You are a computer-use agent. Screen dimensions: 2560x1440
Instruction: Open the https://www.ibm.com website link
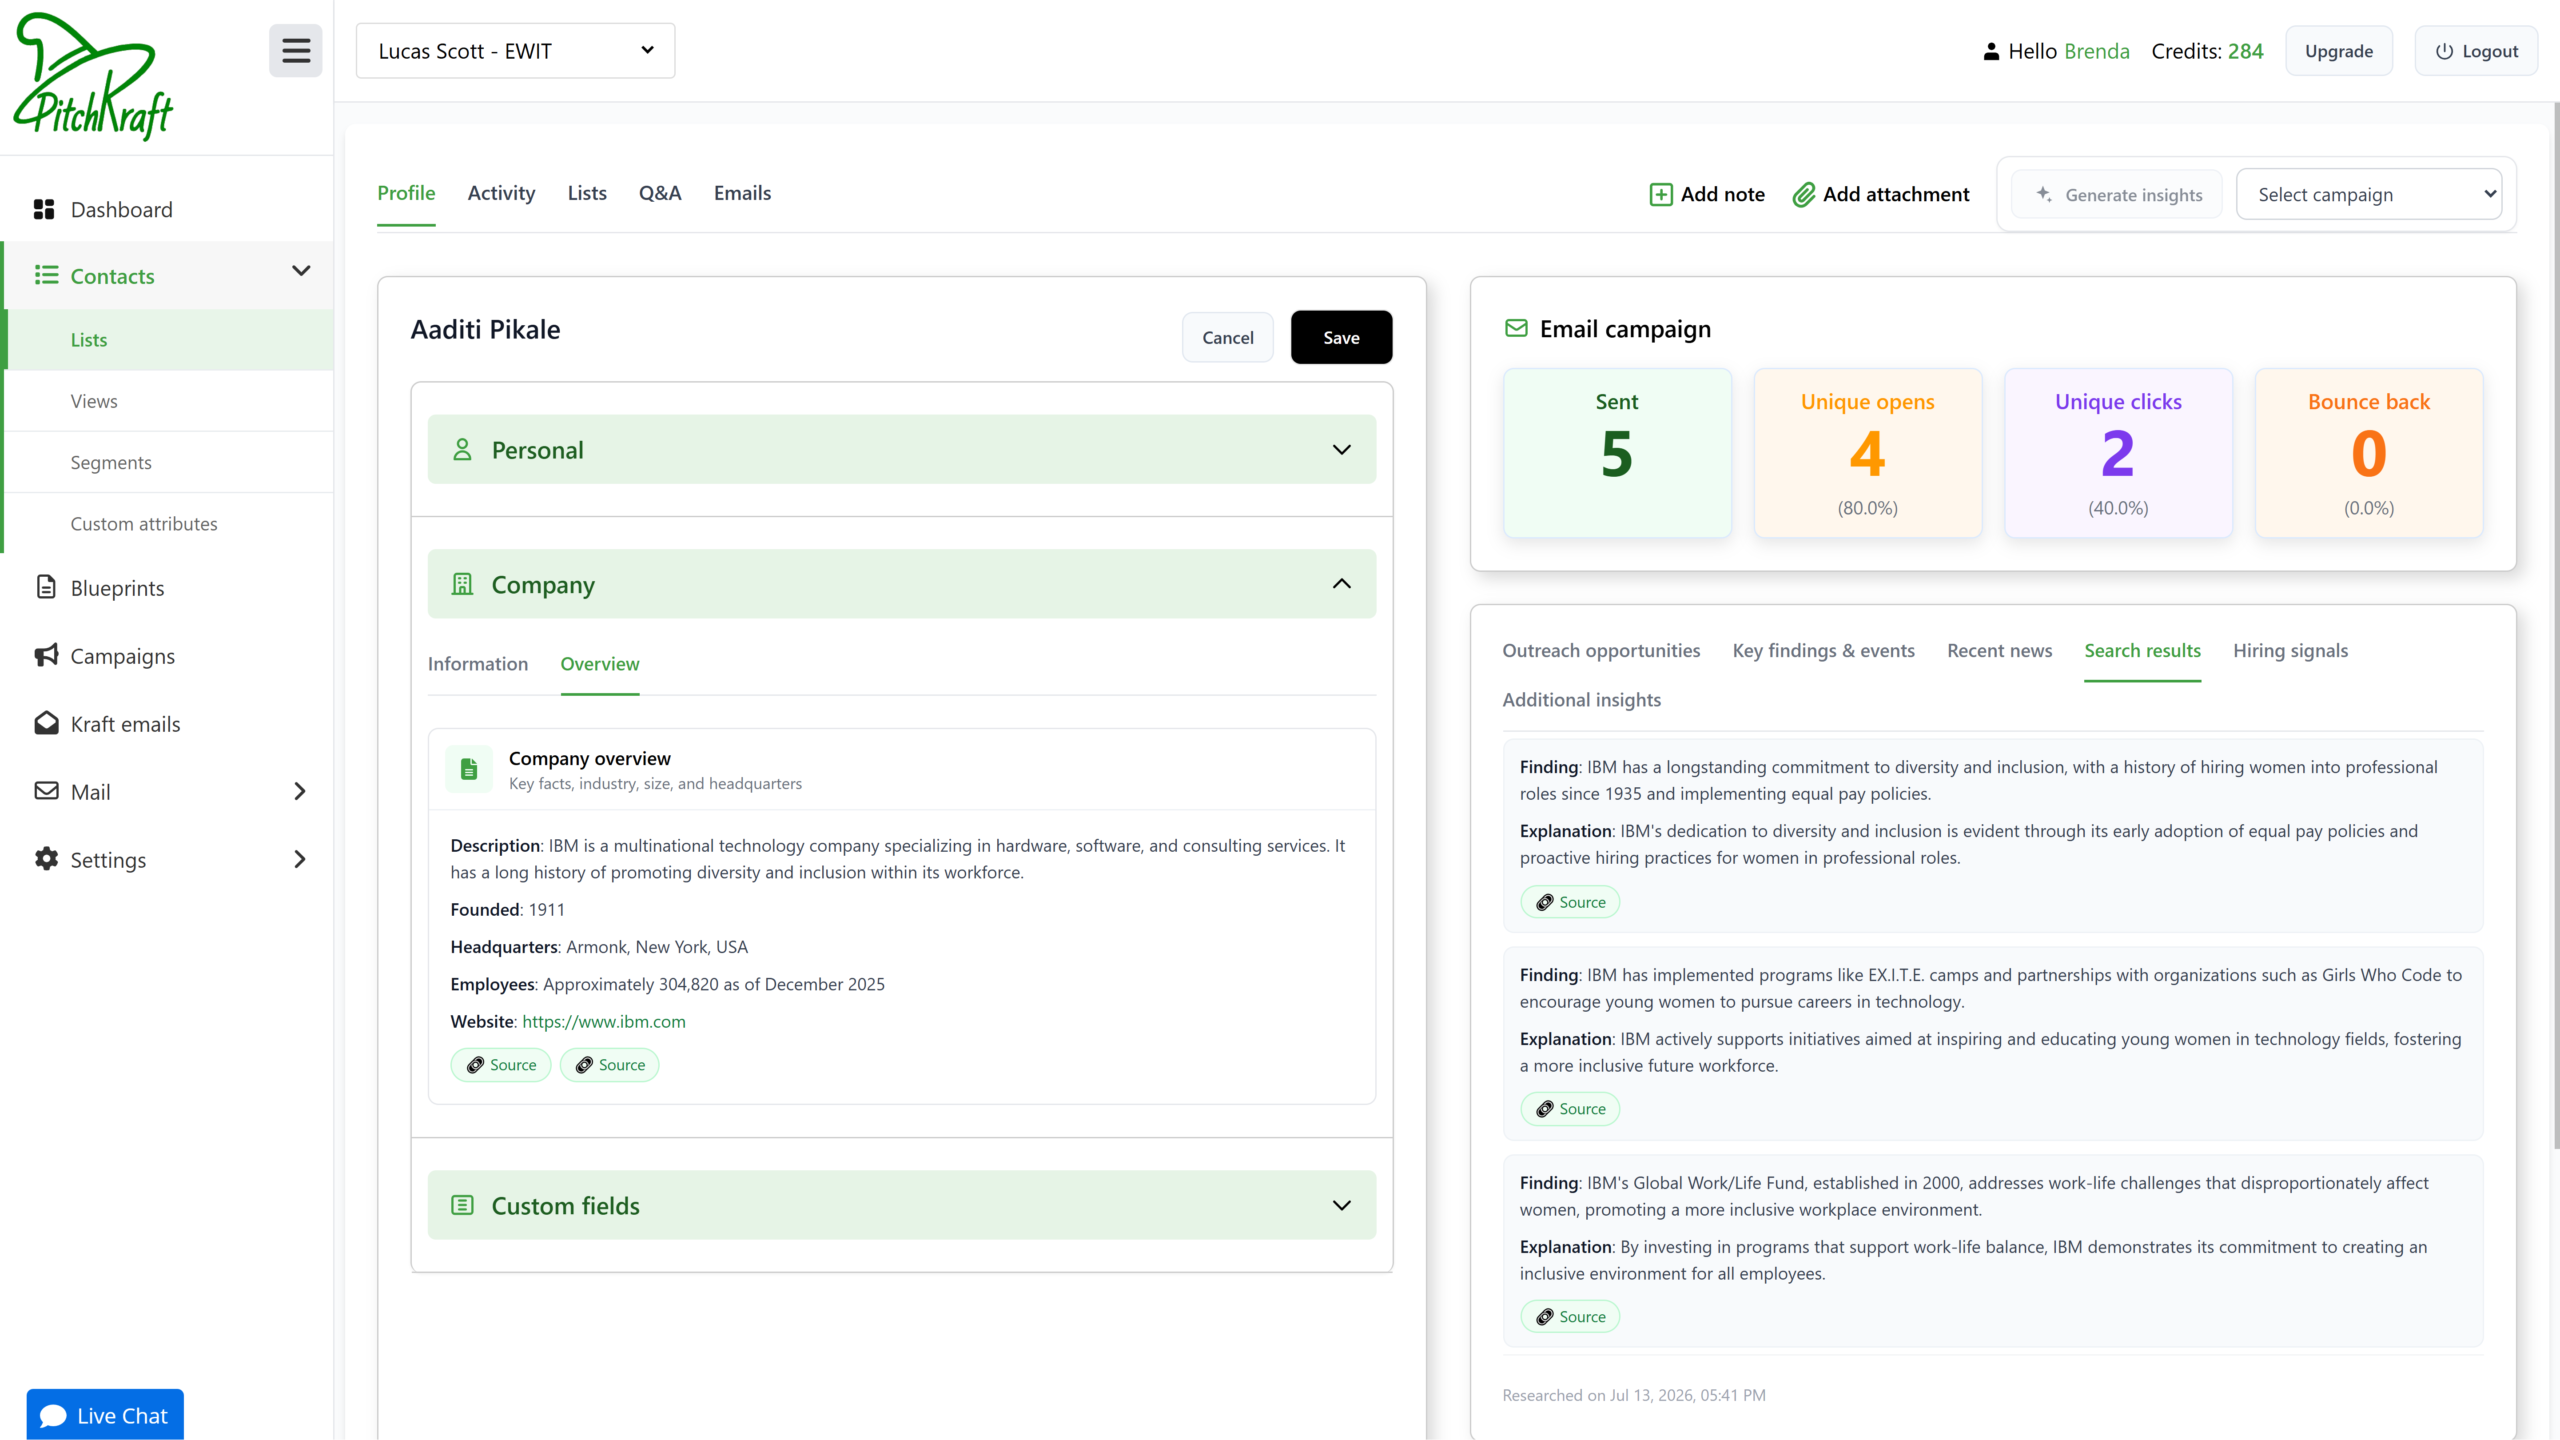click(x=604, y=1021)
